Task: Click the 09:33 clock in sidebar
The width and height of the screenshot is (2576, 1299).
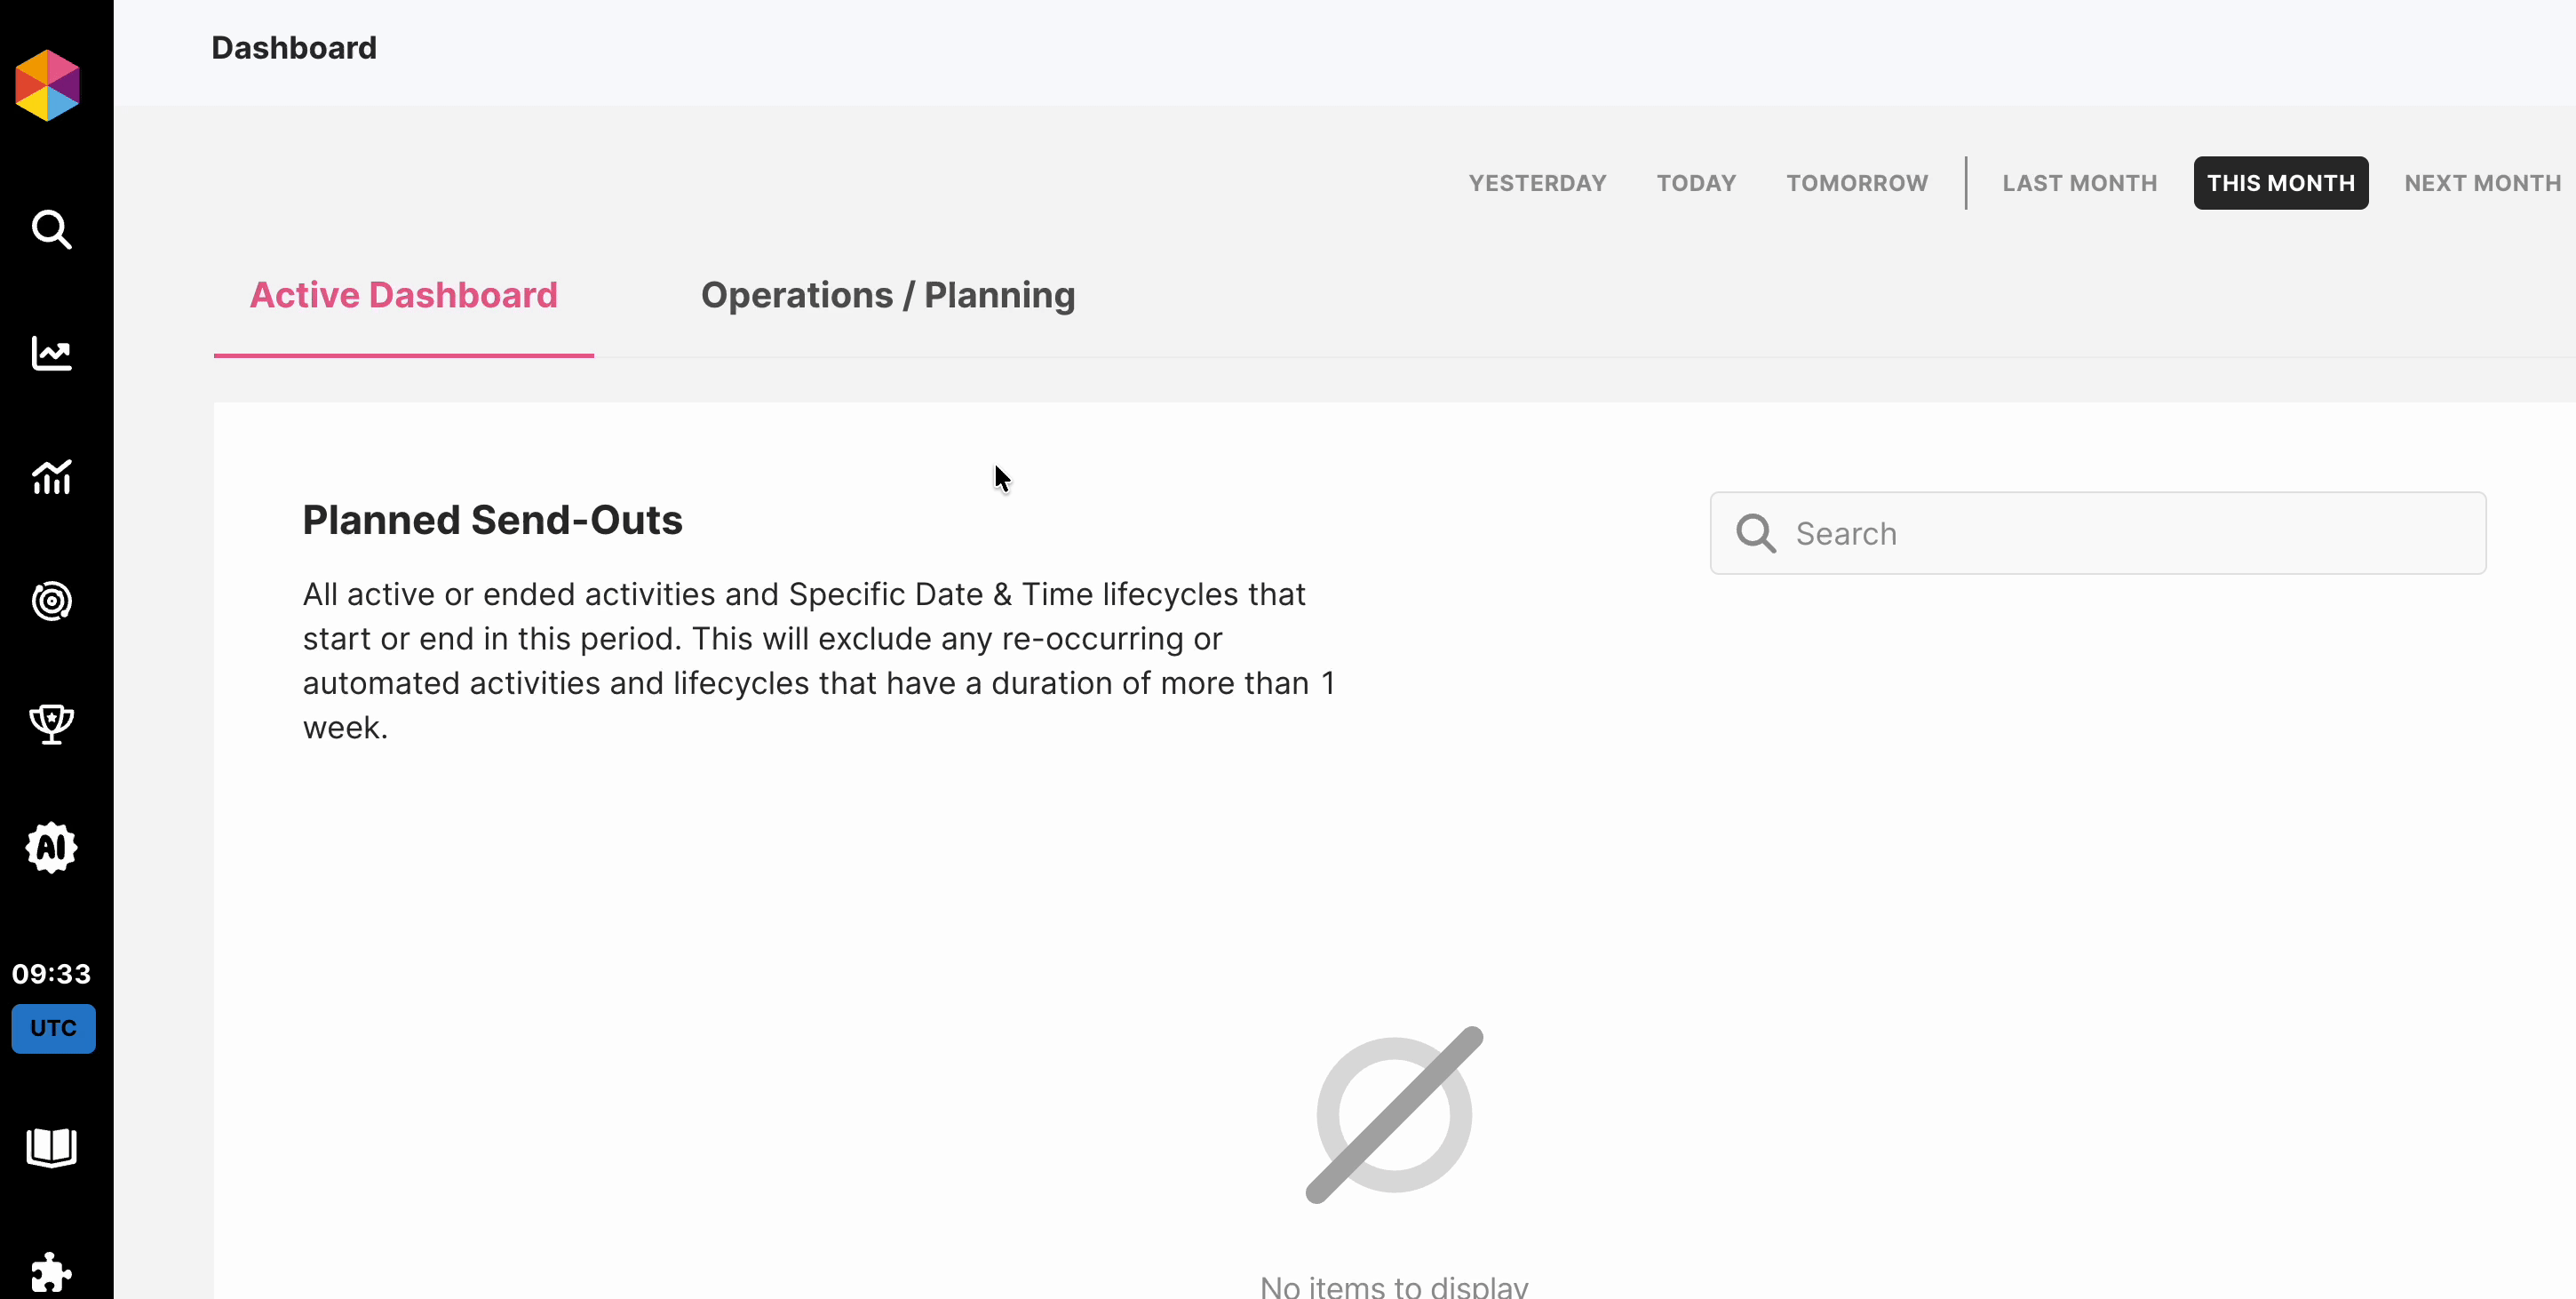Action: pos(52,974)
